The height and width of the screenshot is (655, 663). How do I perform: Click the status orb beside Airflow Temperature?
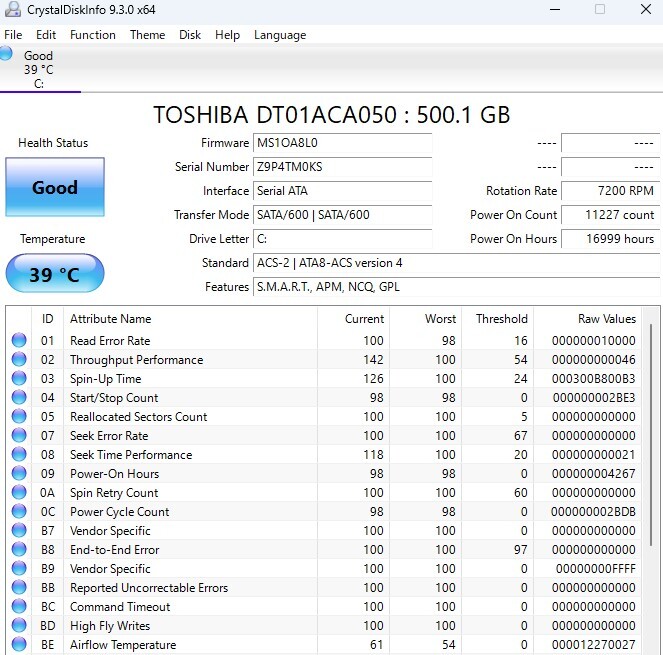tap(19, 645)
